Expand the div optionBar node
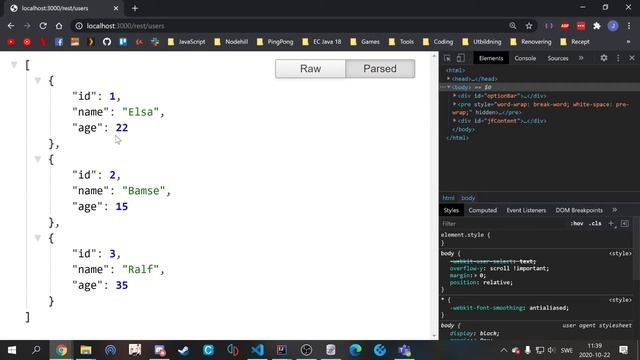The image size is (640, 360). click(454, 96)
